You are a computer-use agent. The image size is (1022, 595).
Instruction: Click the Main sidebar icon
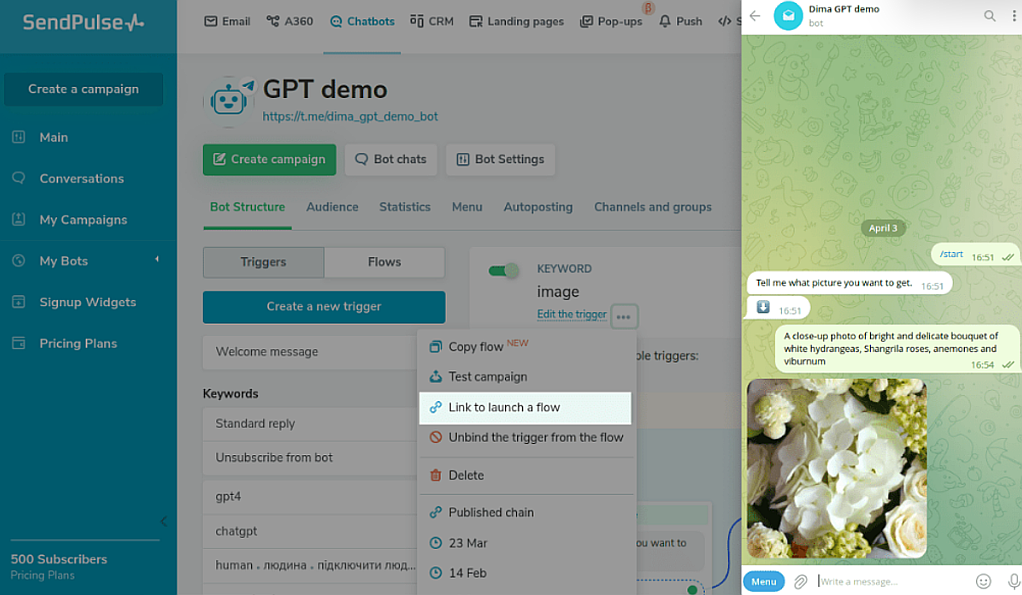tap(18, 137)
